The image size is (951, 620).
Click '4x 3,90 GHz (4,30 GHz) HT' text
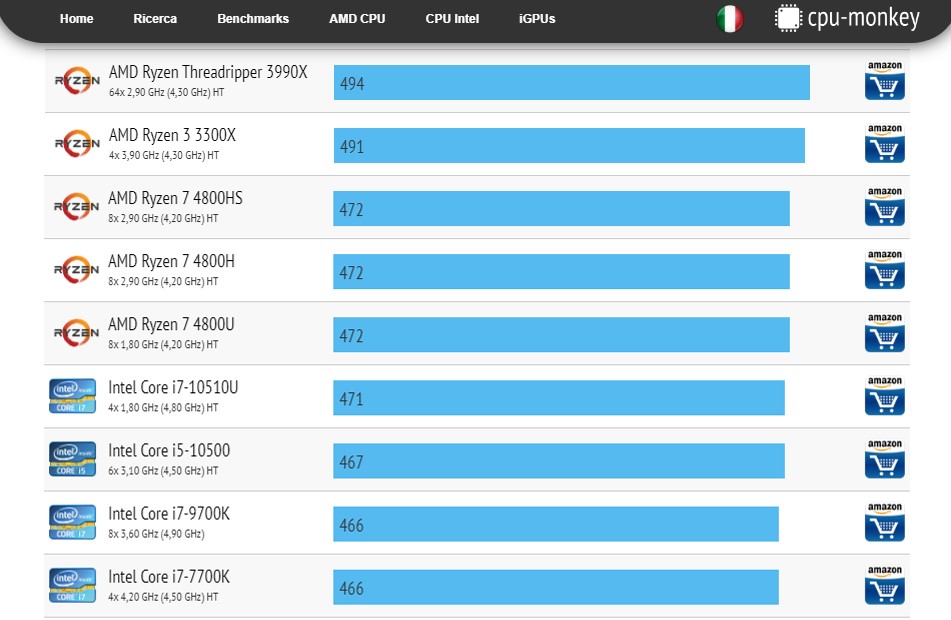pyautogui.click(x=164, y=155)
